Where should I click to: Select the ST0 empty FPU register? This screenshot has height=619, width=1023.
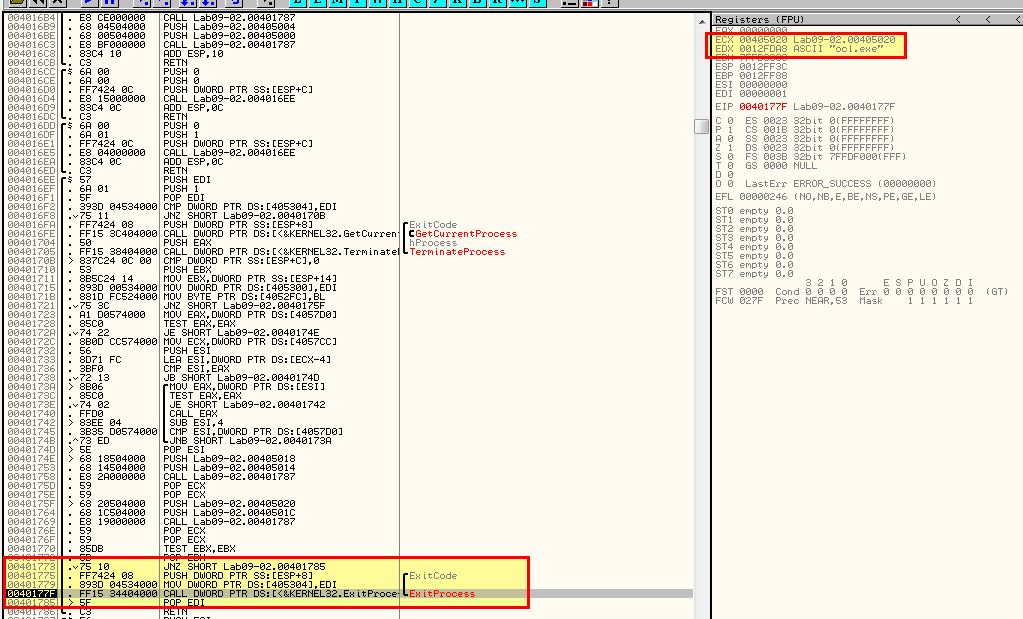[754, 211]
